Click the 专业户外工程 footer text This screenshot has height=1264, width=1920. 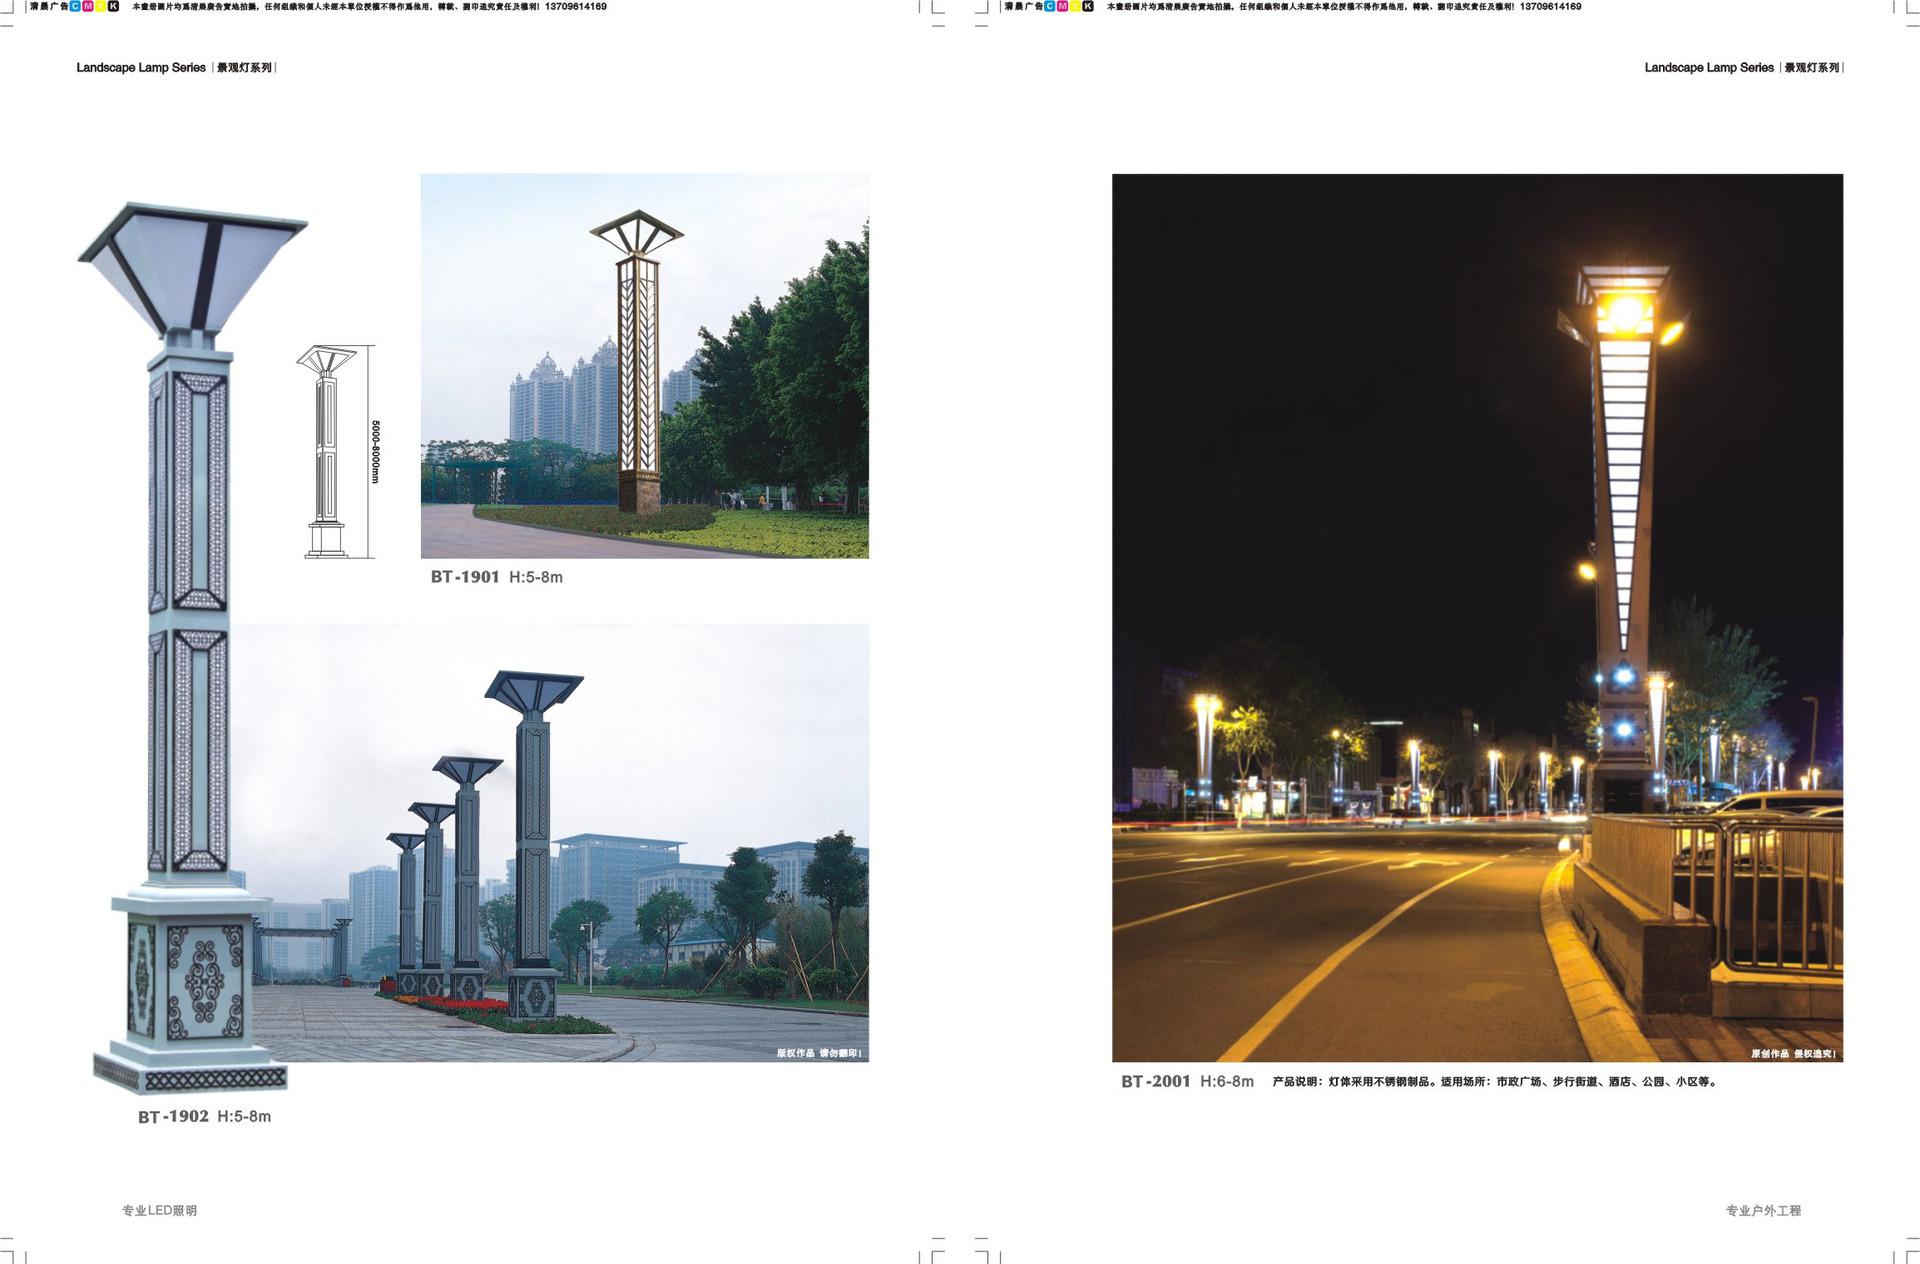pos(1762,1210)
